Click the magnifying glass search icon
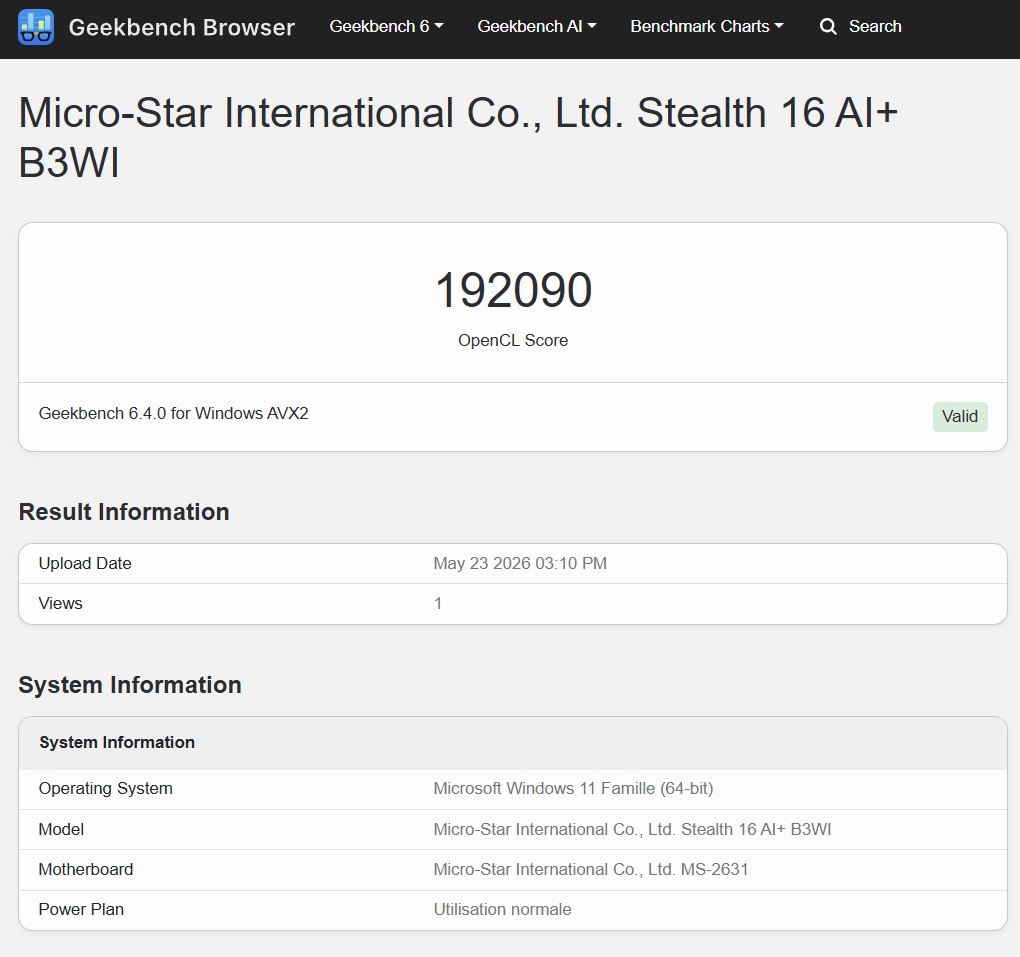Viewport: 1020px width, 957px height. 827,27
